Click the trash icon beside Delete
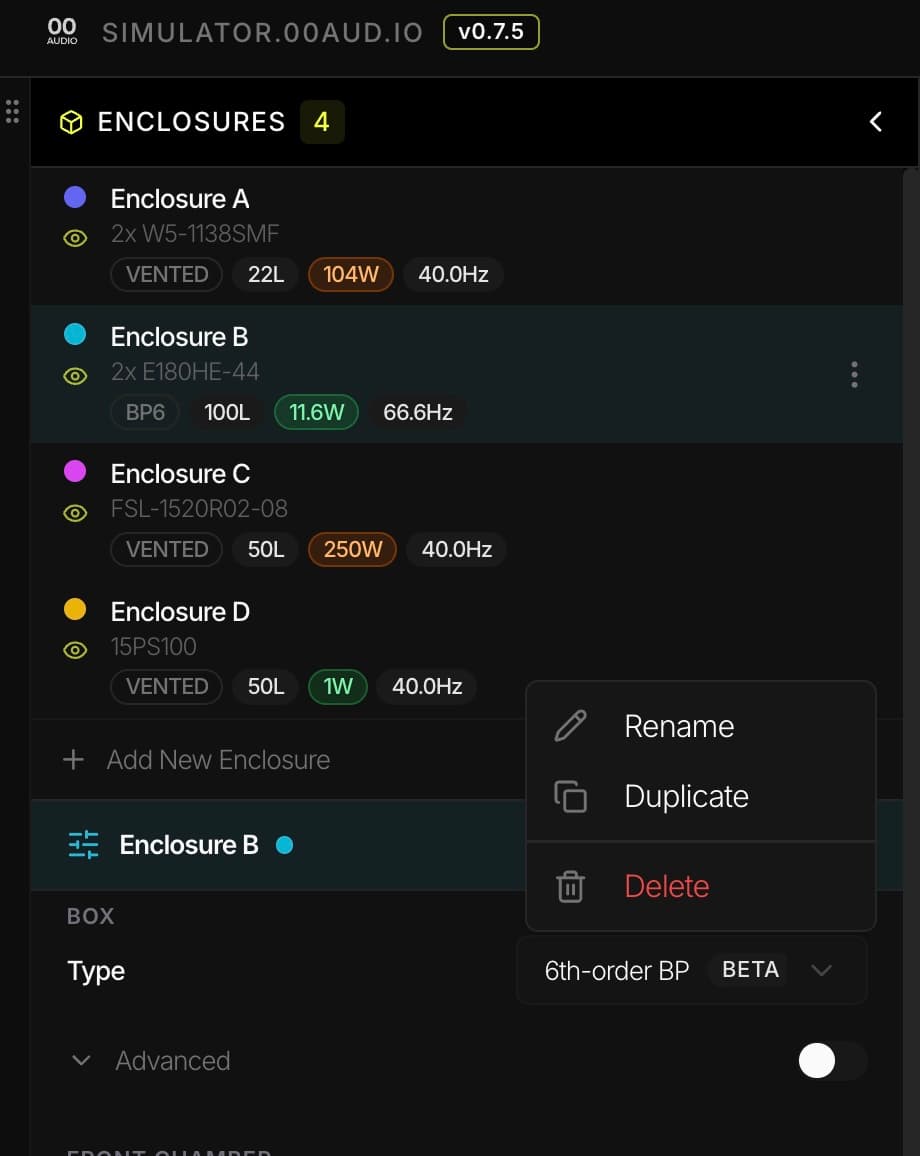This screenshot has height=1156, width=920. [x=570, y=886]
